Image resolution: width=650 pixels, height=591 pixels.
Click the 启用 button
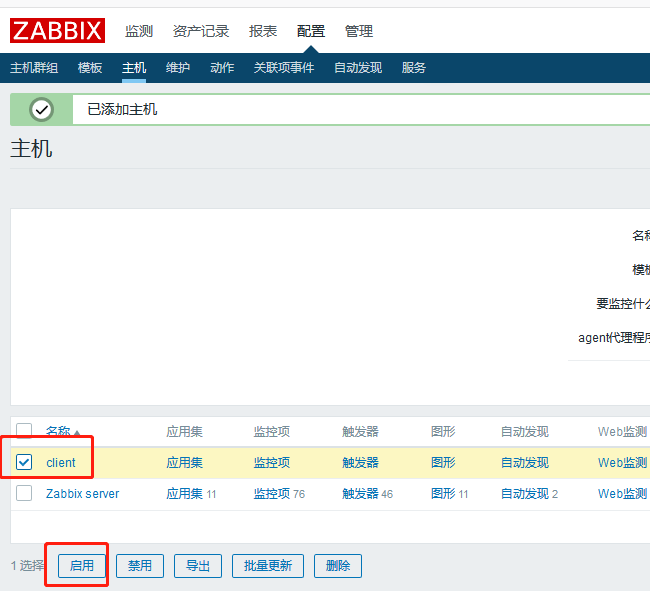pos(82,566)
